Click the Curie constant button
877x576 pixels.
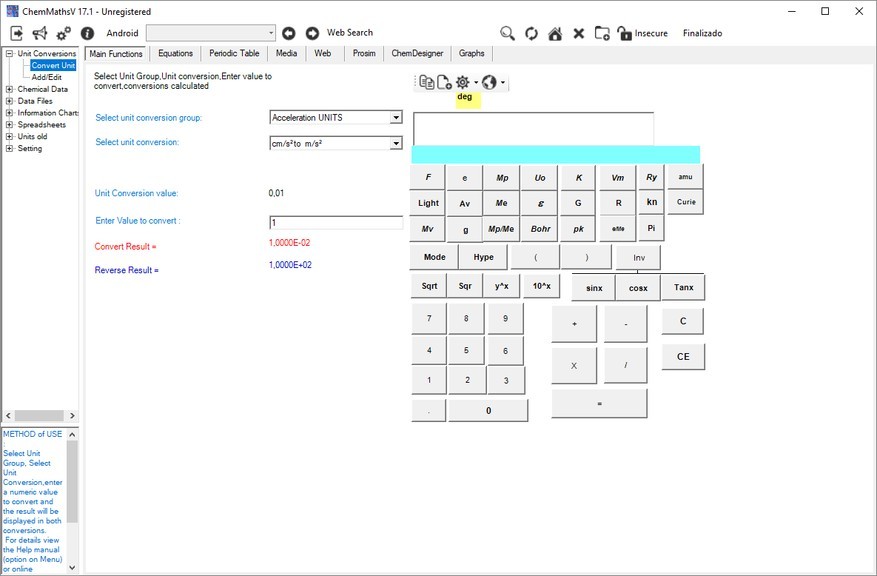tap(686, 202)
